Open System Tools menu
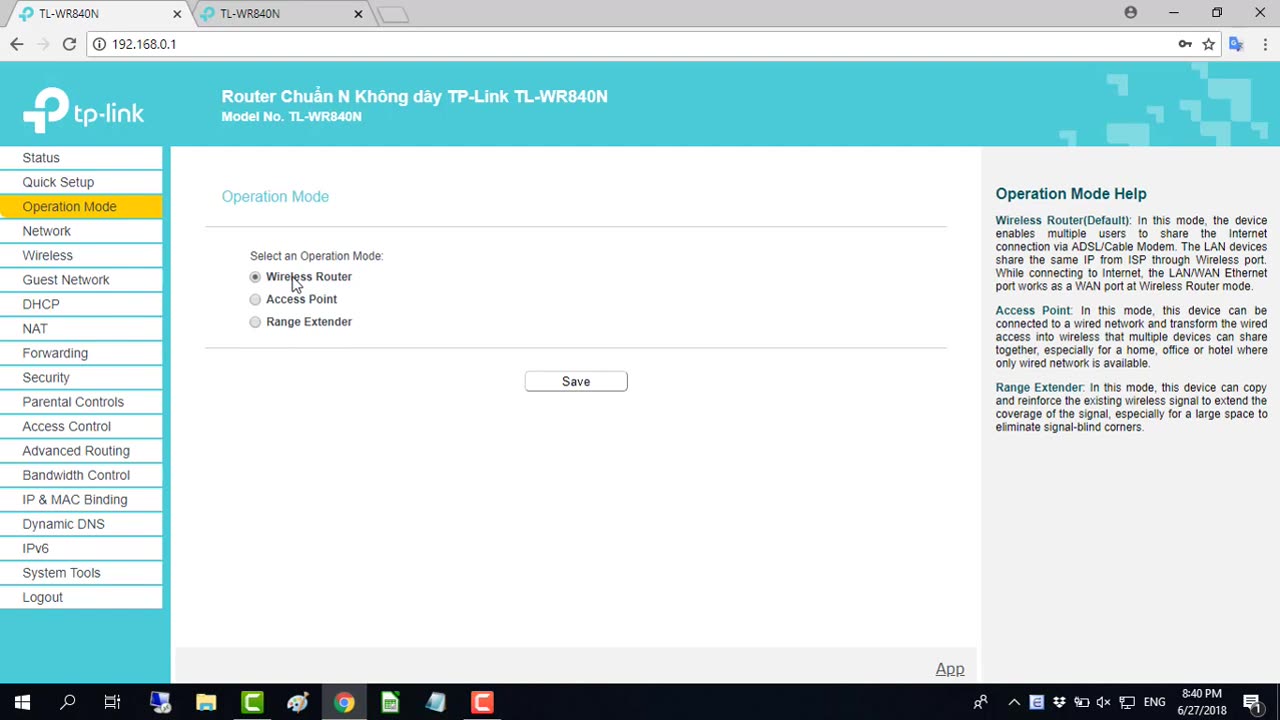The width and height of the screenshot is (1280, 720). pyautogui.click(x=81, y=573)
